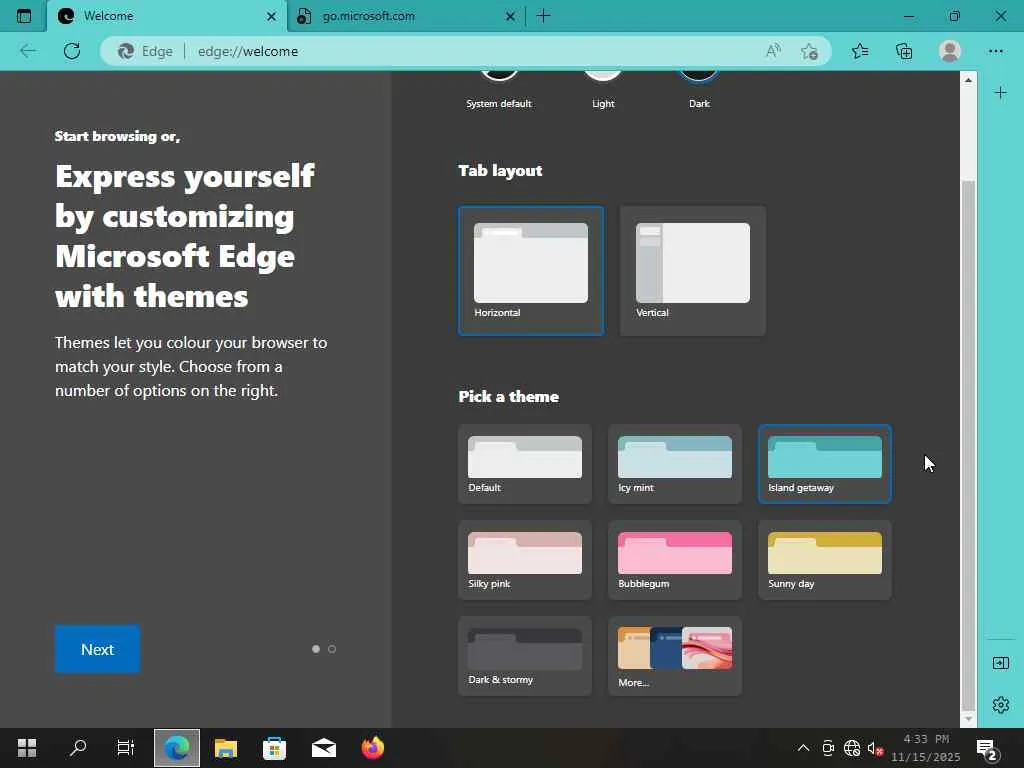Open File Explorer from taskbar
The height and width of the screenshot is (768, 1024).
(225, 748)
